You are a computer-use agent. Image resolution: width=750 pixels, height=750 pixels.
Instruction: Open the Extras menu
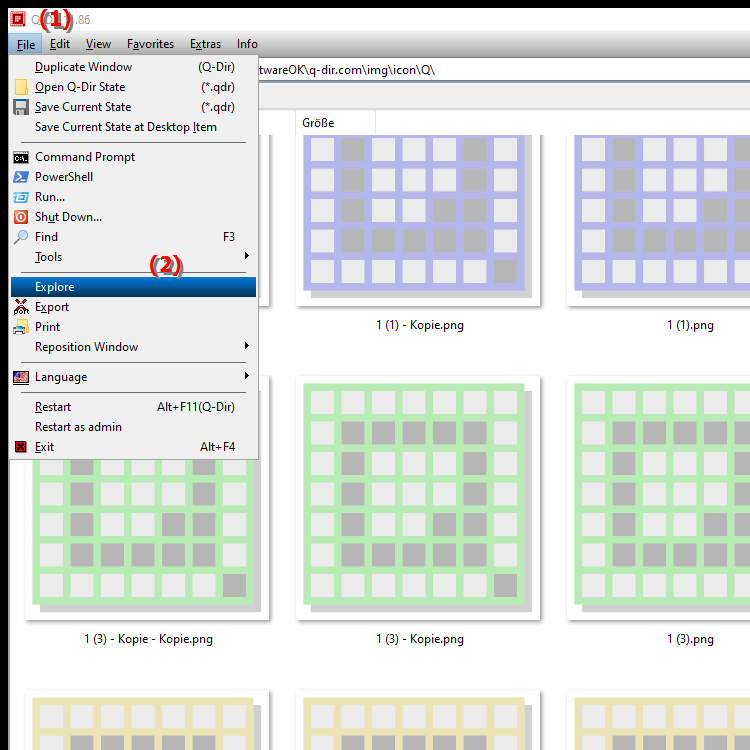(205, 44)
